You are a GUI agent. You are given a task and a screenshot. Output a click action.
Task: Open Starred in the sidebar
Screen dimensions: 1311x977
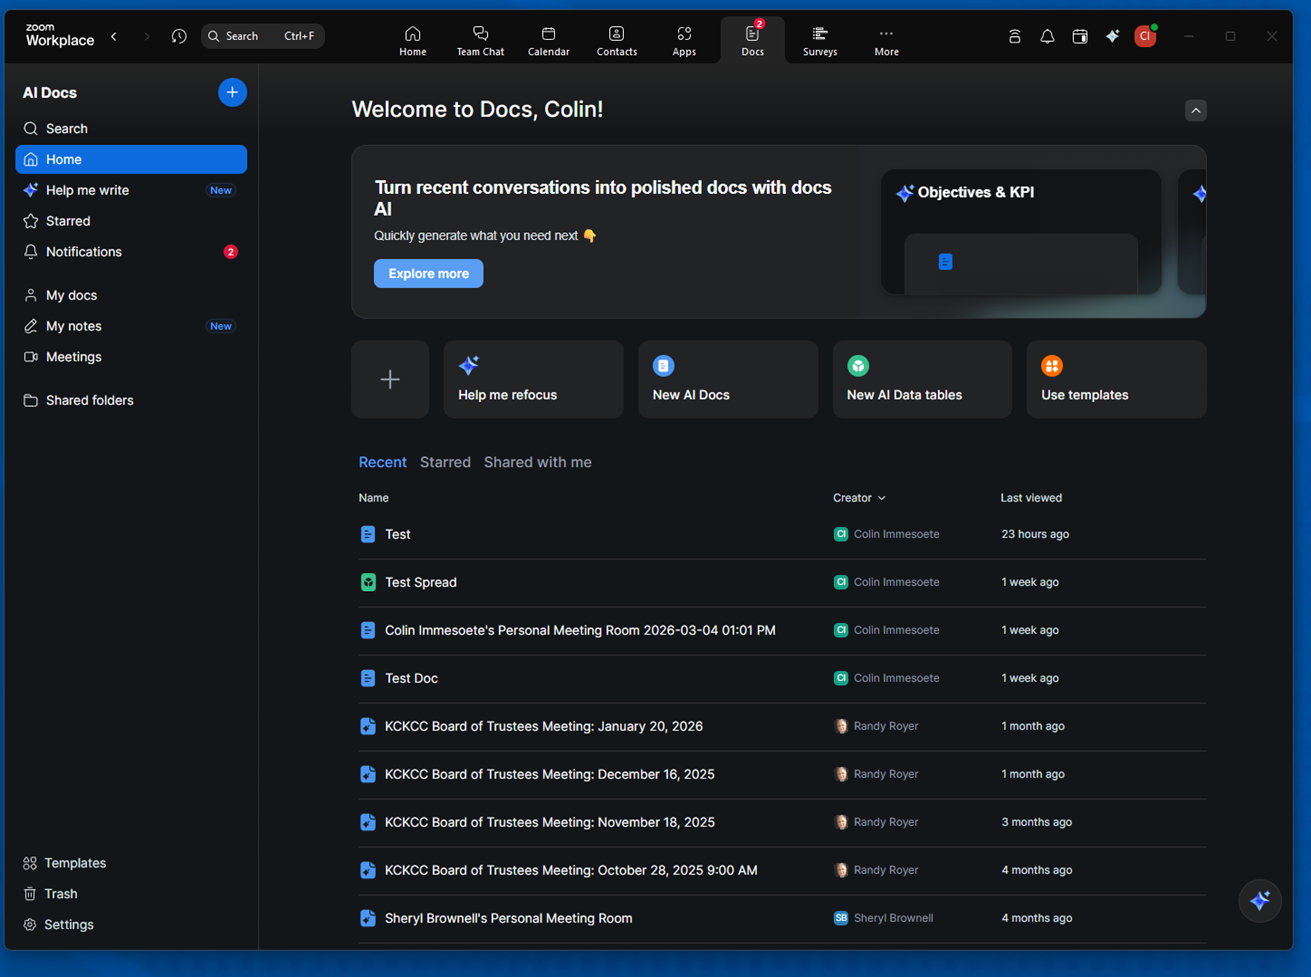pos(131,221)
